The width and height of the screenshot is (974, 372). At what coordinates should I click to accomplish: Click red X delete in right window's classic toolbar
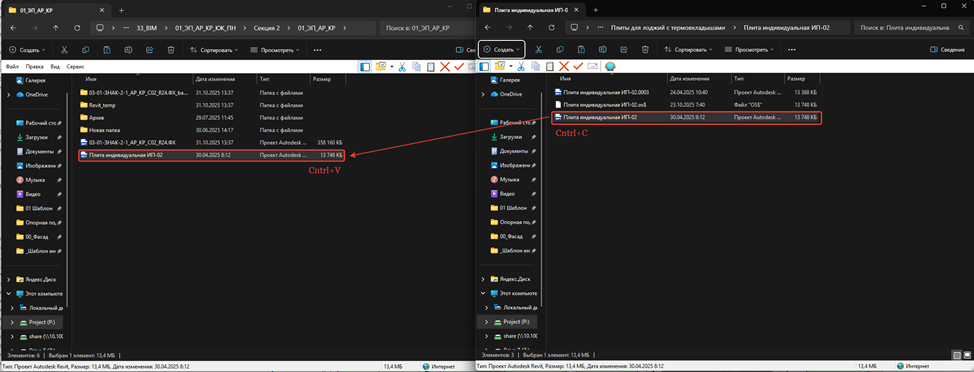click(564, 66)
